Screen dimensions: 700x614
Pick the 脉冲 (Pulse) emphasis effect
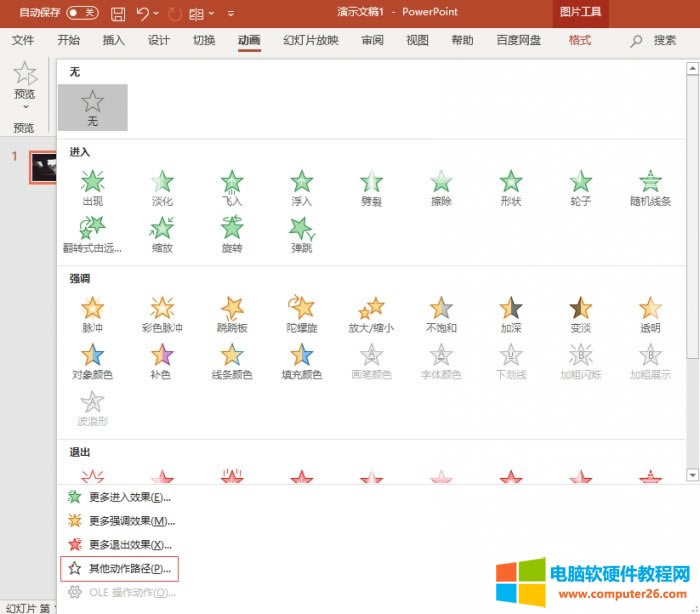93,313
